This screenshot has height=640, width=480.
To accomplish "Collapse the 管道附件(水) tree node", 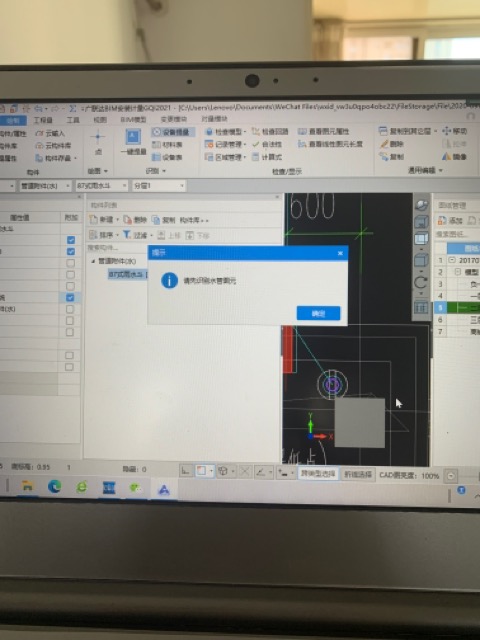I will click(x=93, y=261).
